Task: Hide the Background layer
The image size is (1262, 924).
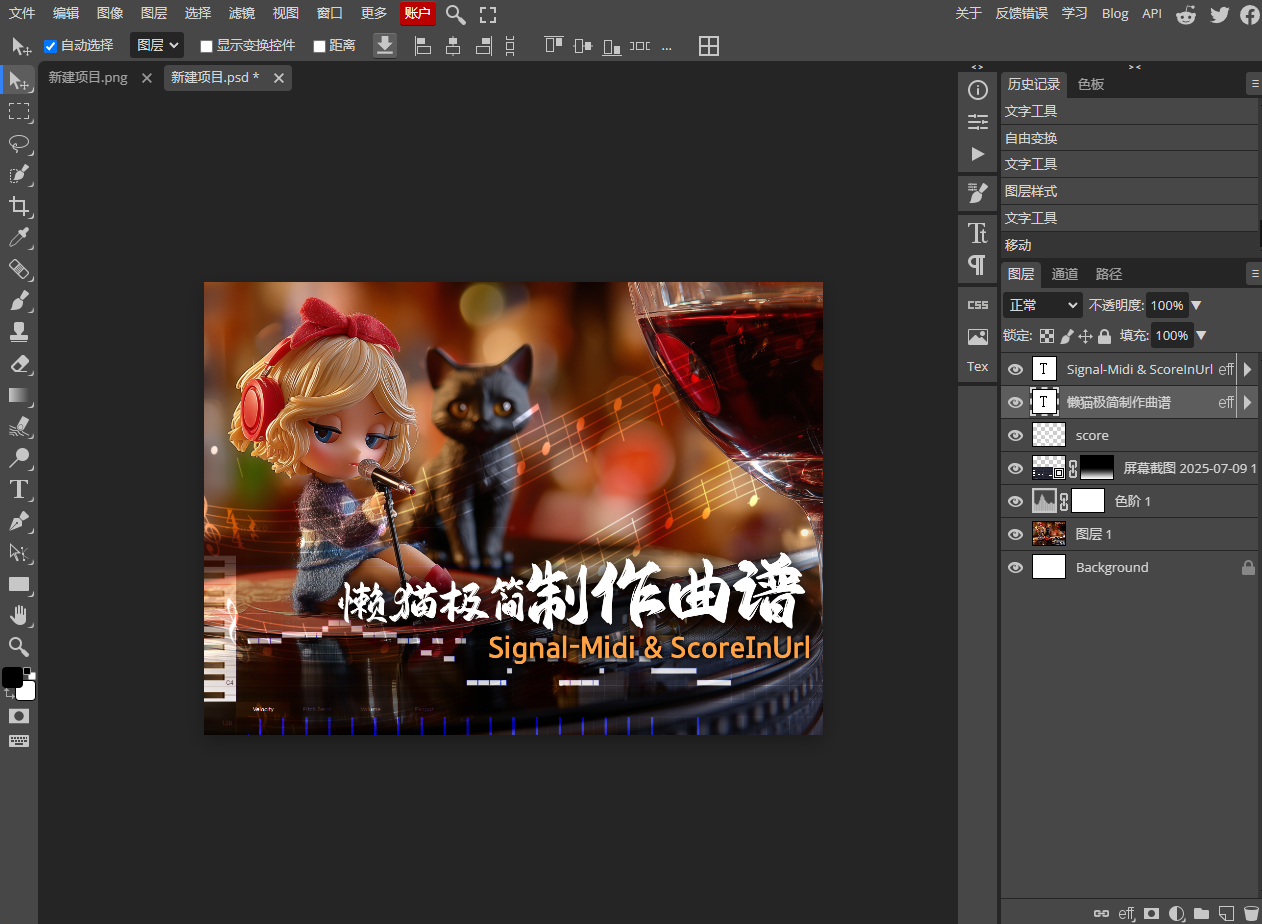Action: [x=1016, y=567]
